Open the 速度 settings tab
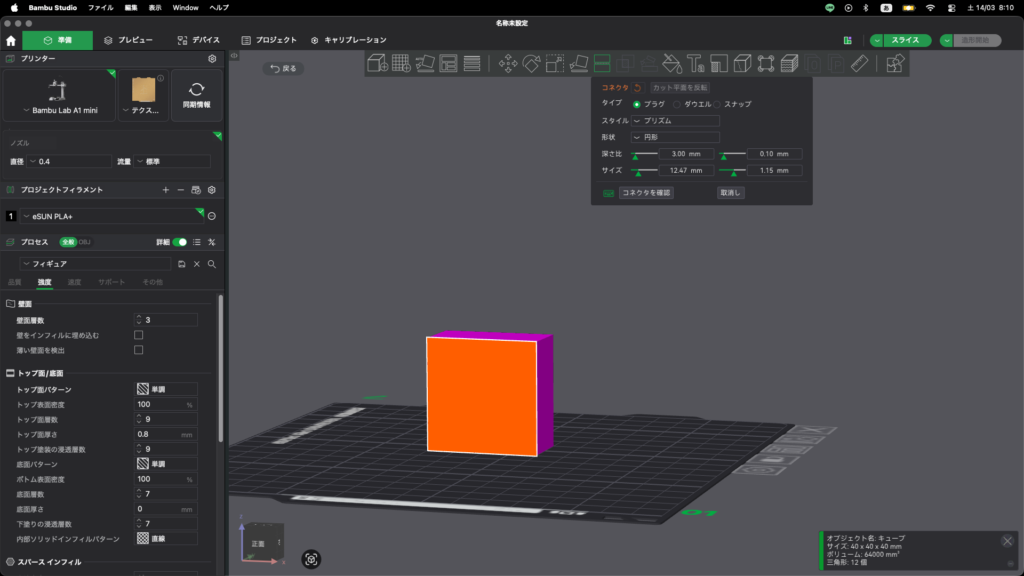This screenshot has width=1024, height=576. [x=75, y=282]
